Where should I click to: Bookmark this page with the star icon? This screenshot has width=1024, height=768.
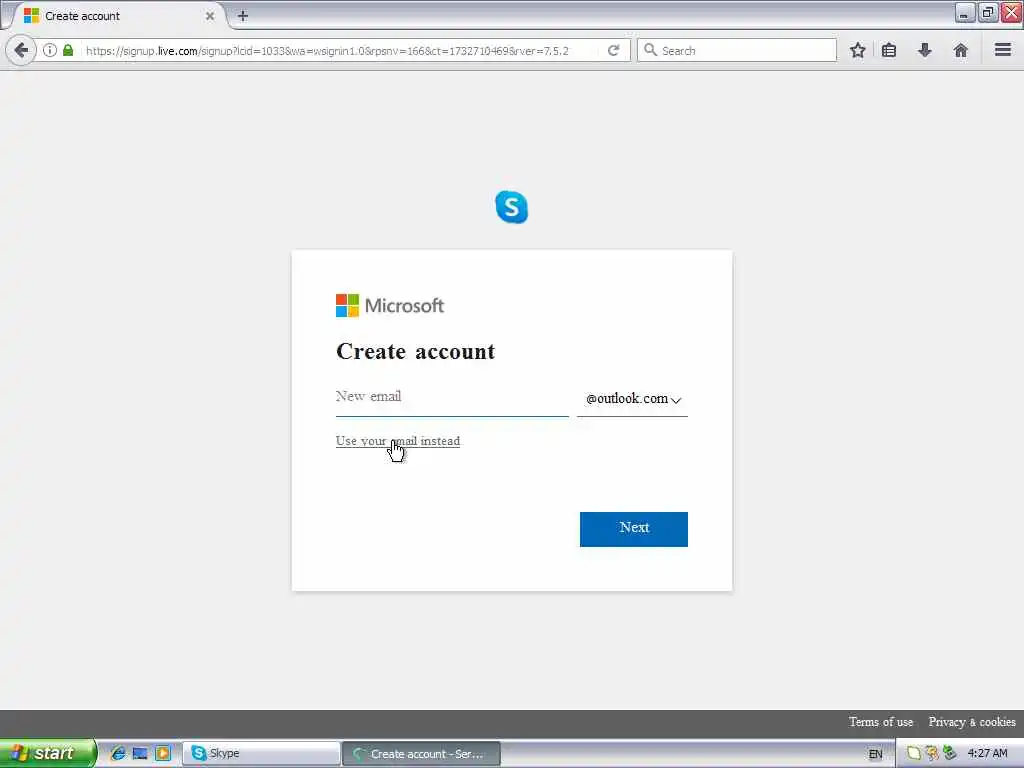857,50
